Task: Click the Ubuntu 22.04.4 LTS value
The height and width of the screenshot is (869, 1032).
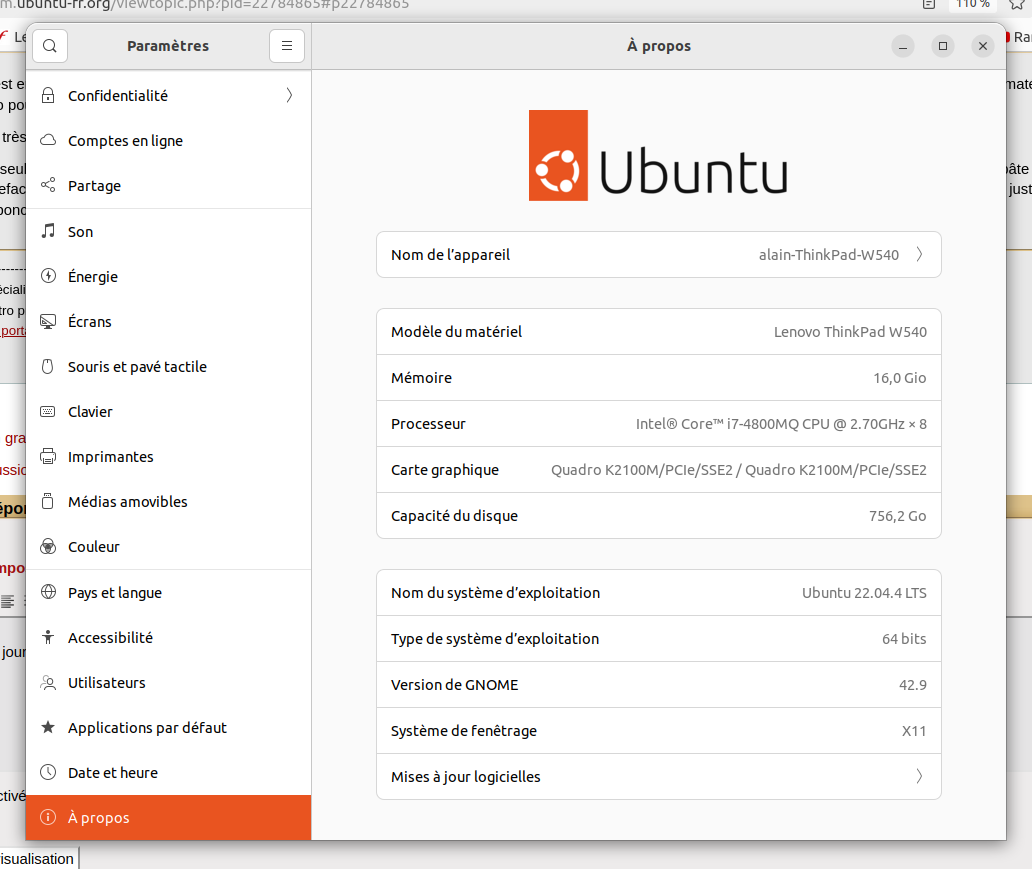Action: pos(864,592)
